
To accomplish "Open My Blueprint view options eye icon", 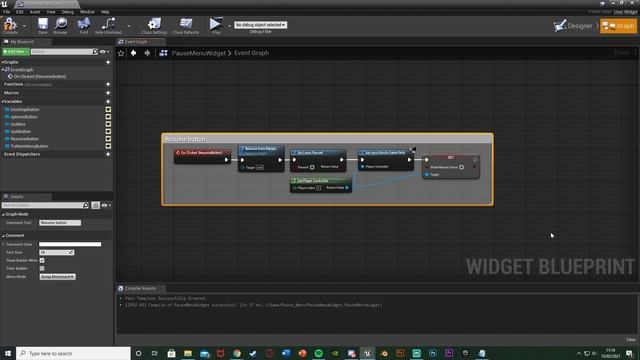I will tap(104, 52).
